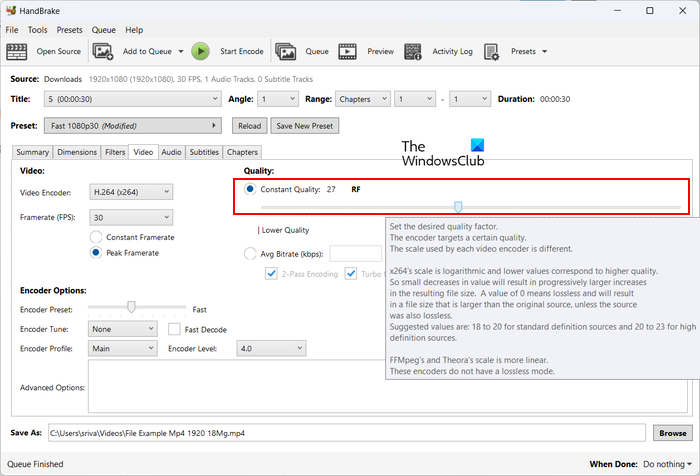Image resolution: width=700 pixels, height=476 pixels.
Task: Click the Duration value 00:00:30
Action: tap(555, 99)
